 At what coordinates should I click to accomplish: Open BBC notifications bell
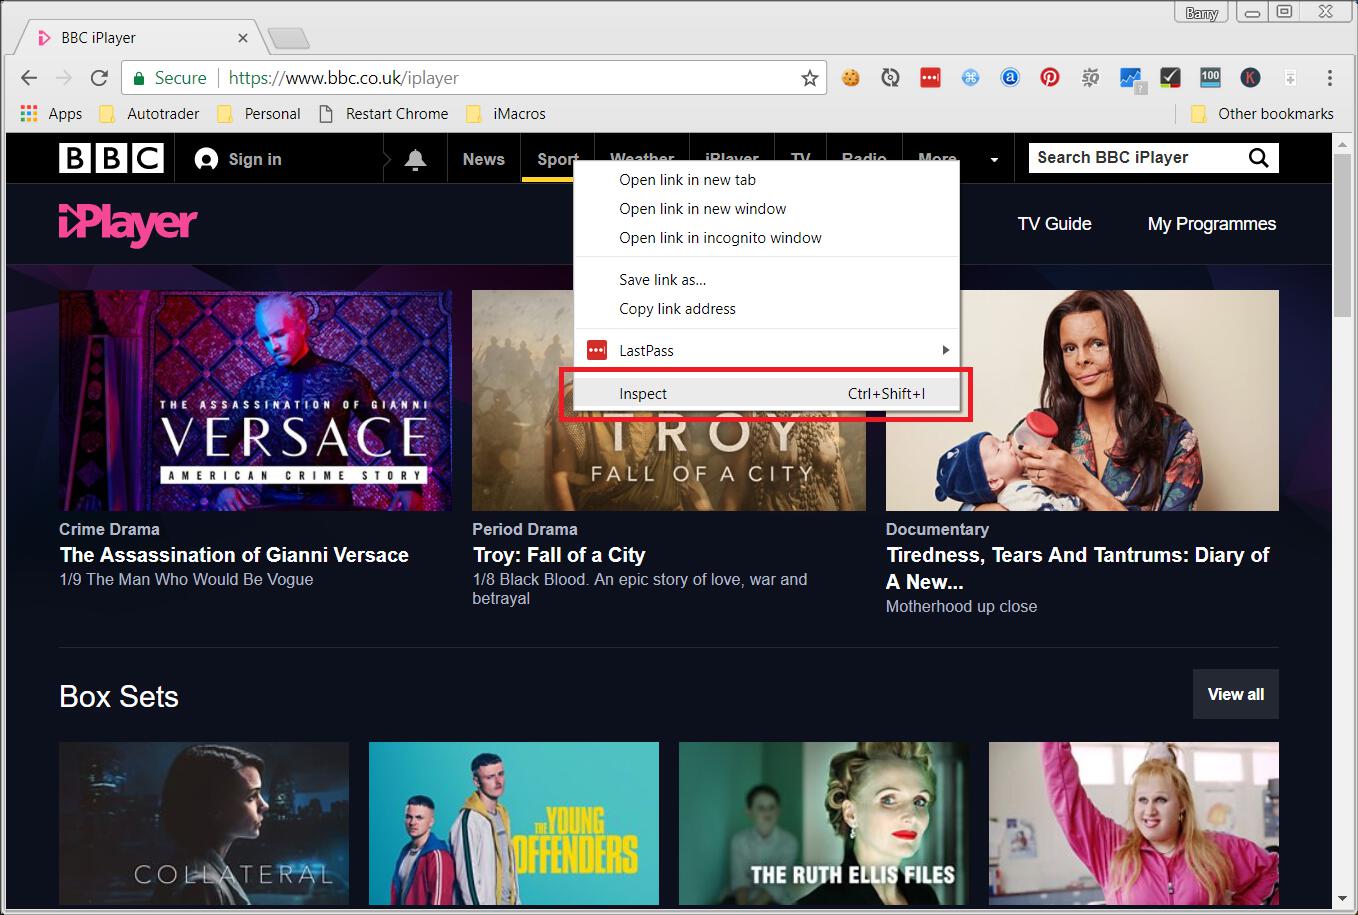415,159
